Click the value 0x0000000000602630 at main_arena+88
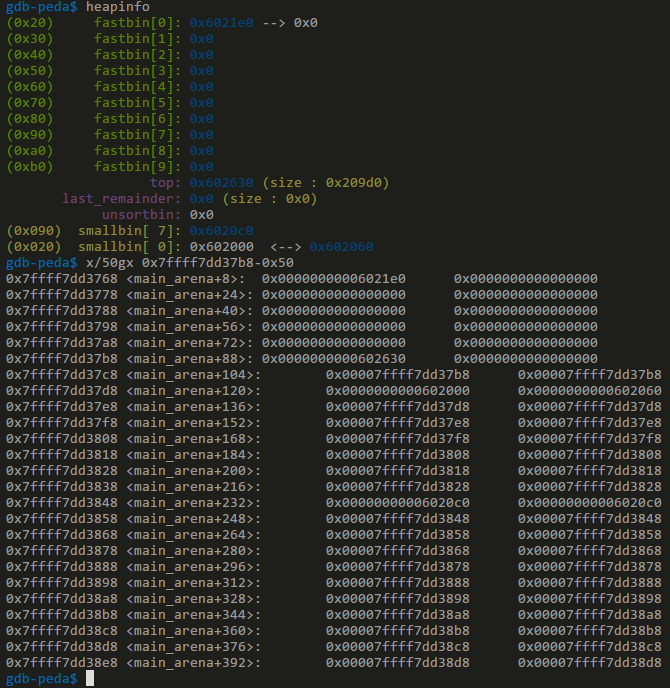 [333, 359]
